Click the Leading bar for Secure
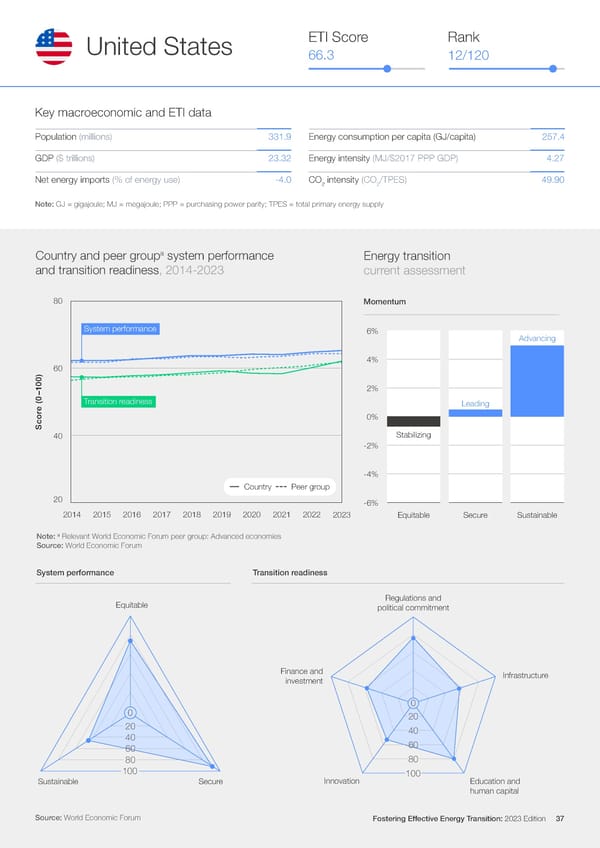This screenshot has height=848, width=600. [x=475, y=412]
